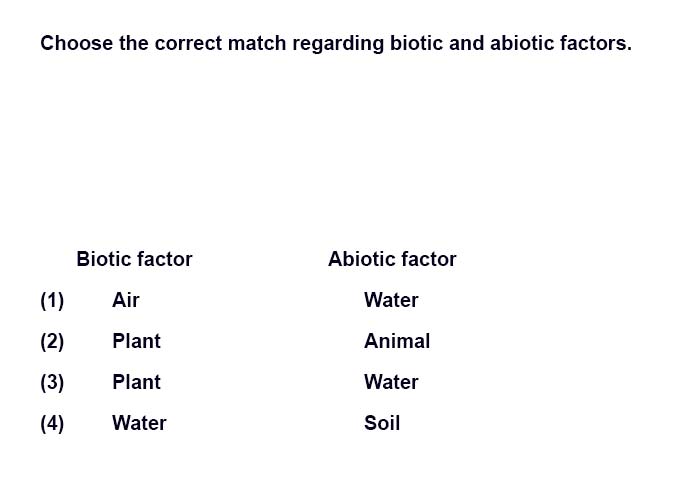Select option (2) number label
700x500 pixels.
[52, 342]
